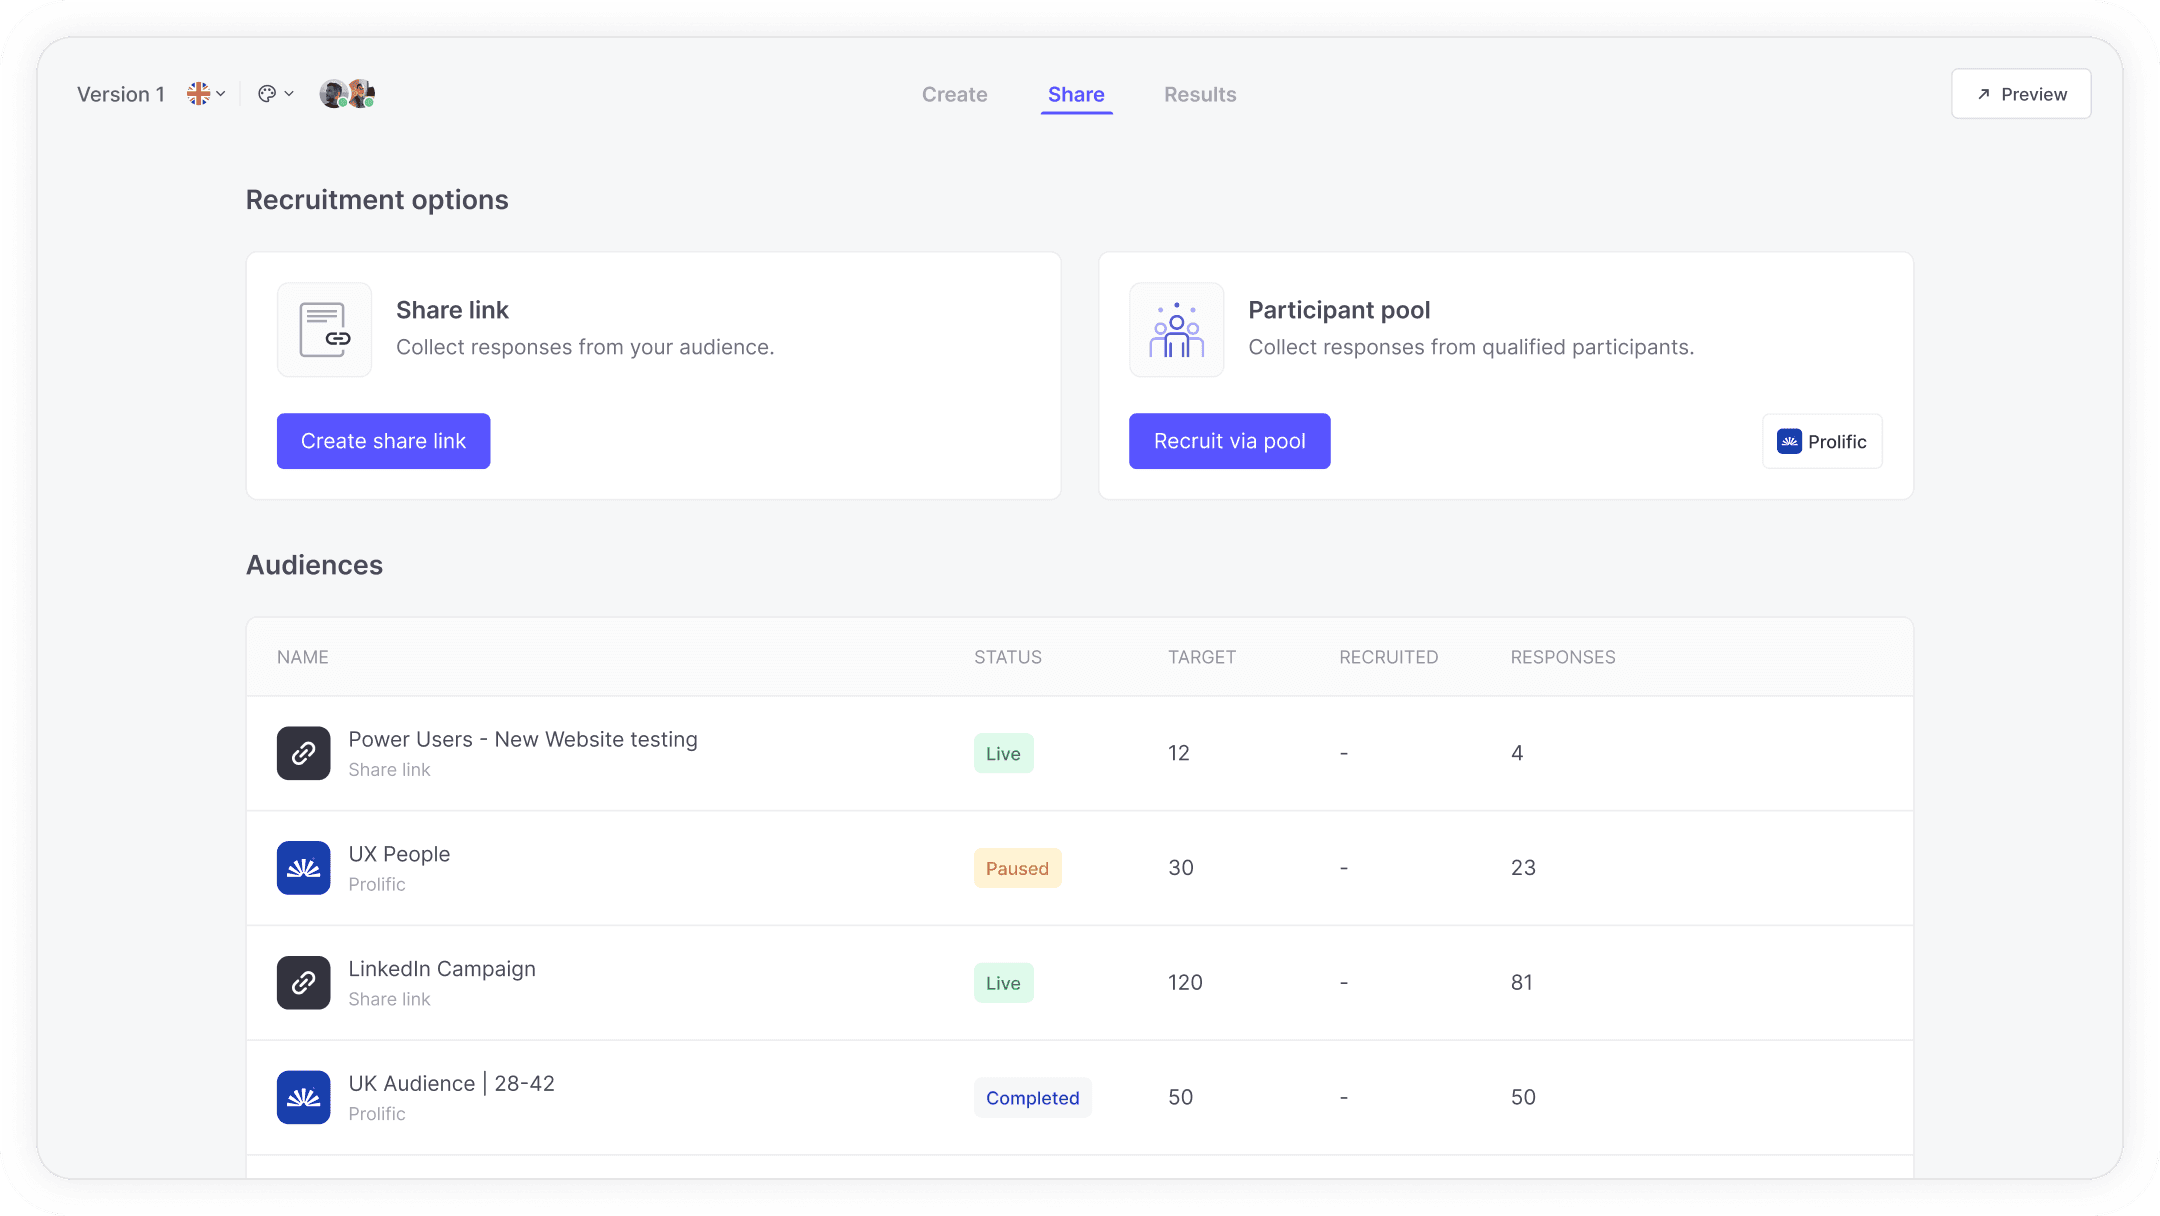Click the Share link document icon

pos(324,329)
